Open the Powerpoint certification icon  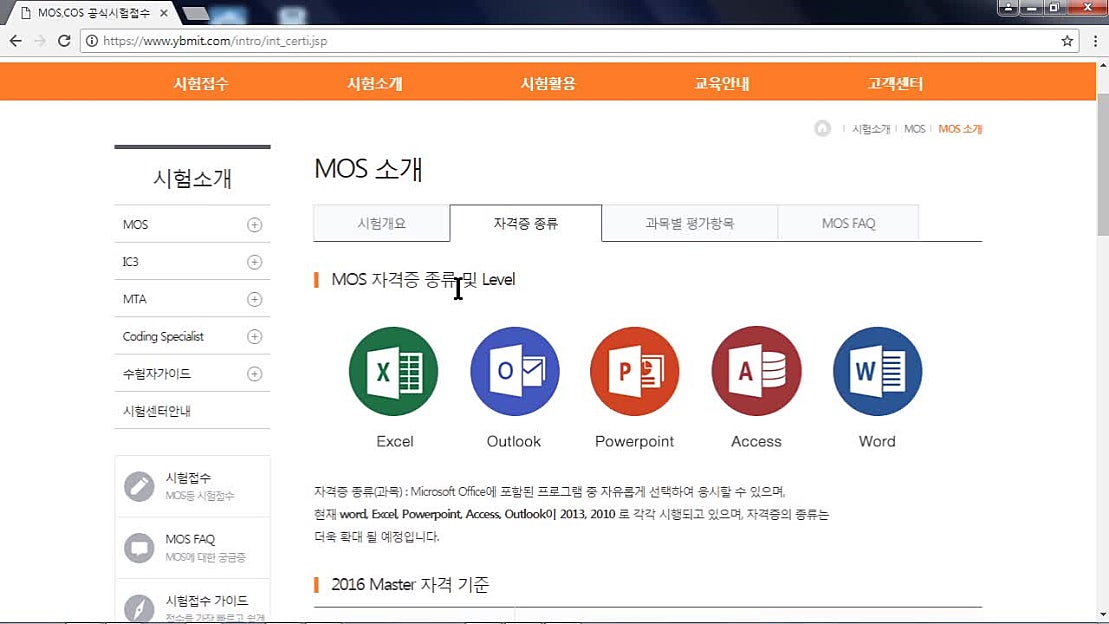tap(635, 371)
